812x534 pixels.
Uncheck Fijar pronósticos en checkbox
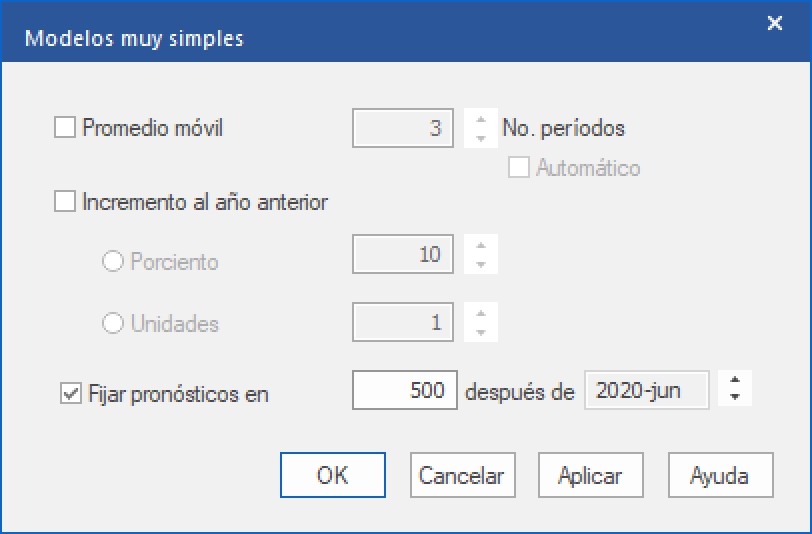tap(71, 393)
